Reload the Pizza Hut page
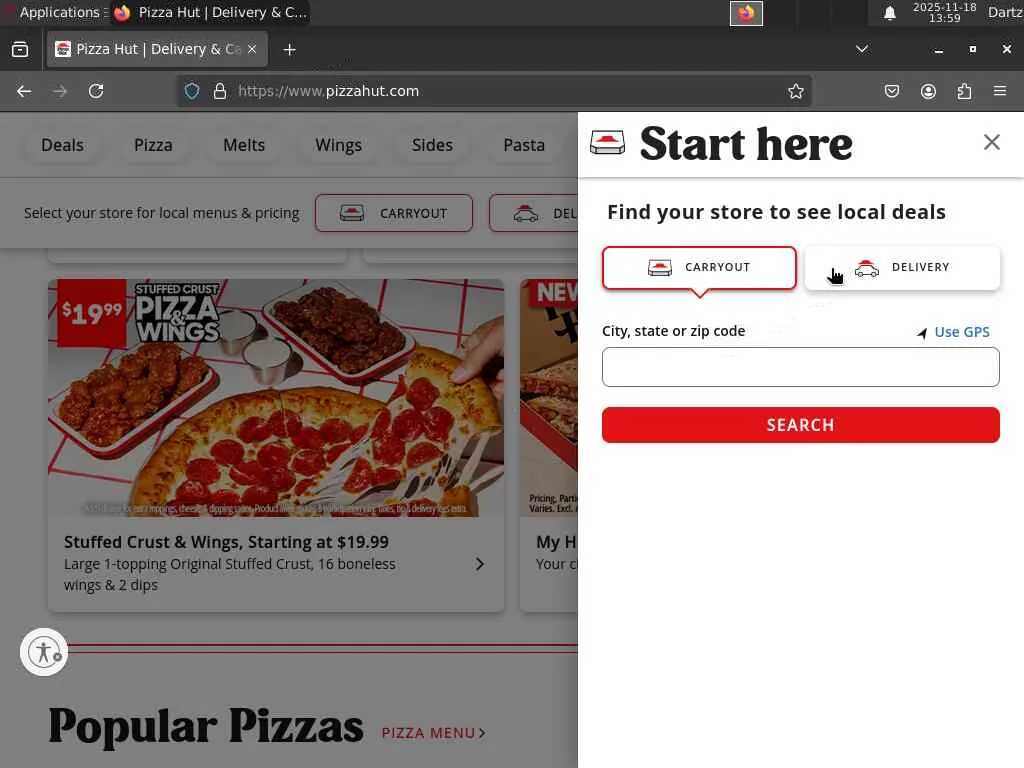This screenshot has height=768, width=1024. click(x=96, y=91)
